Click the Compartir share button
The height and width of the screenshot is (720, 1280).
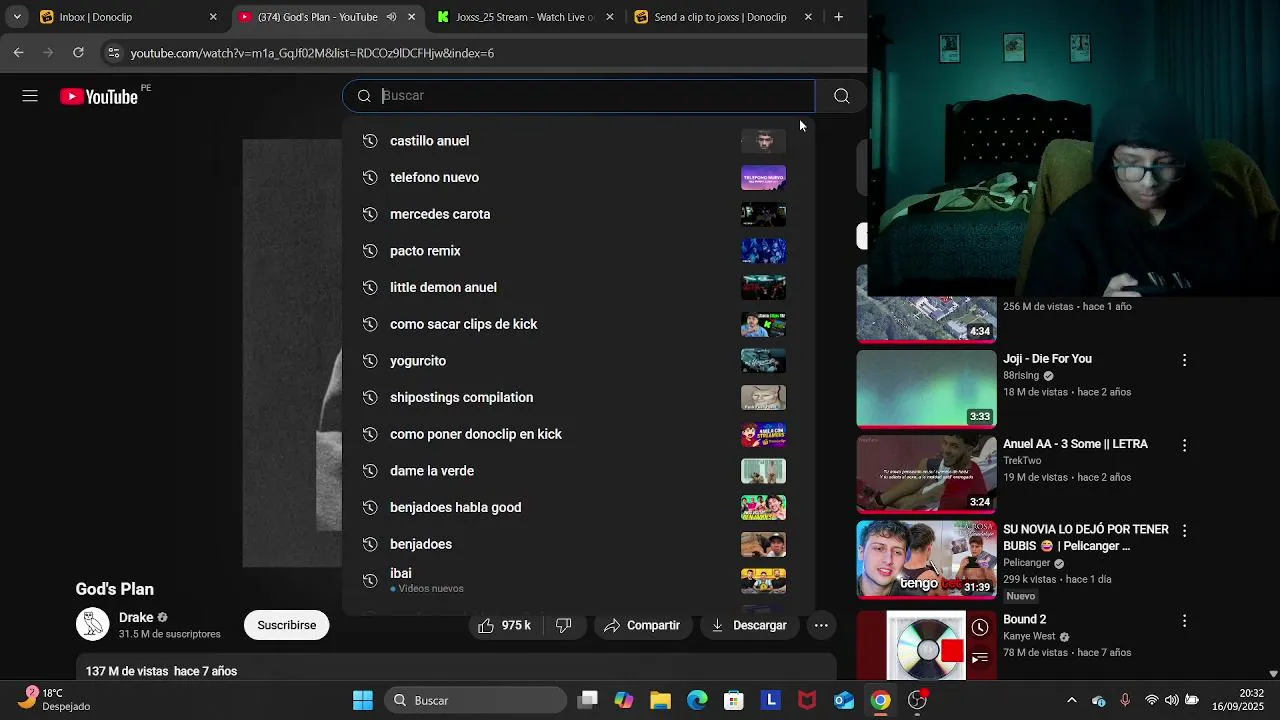point(642,625)
